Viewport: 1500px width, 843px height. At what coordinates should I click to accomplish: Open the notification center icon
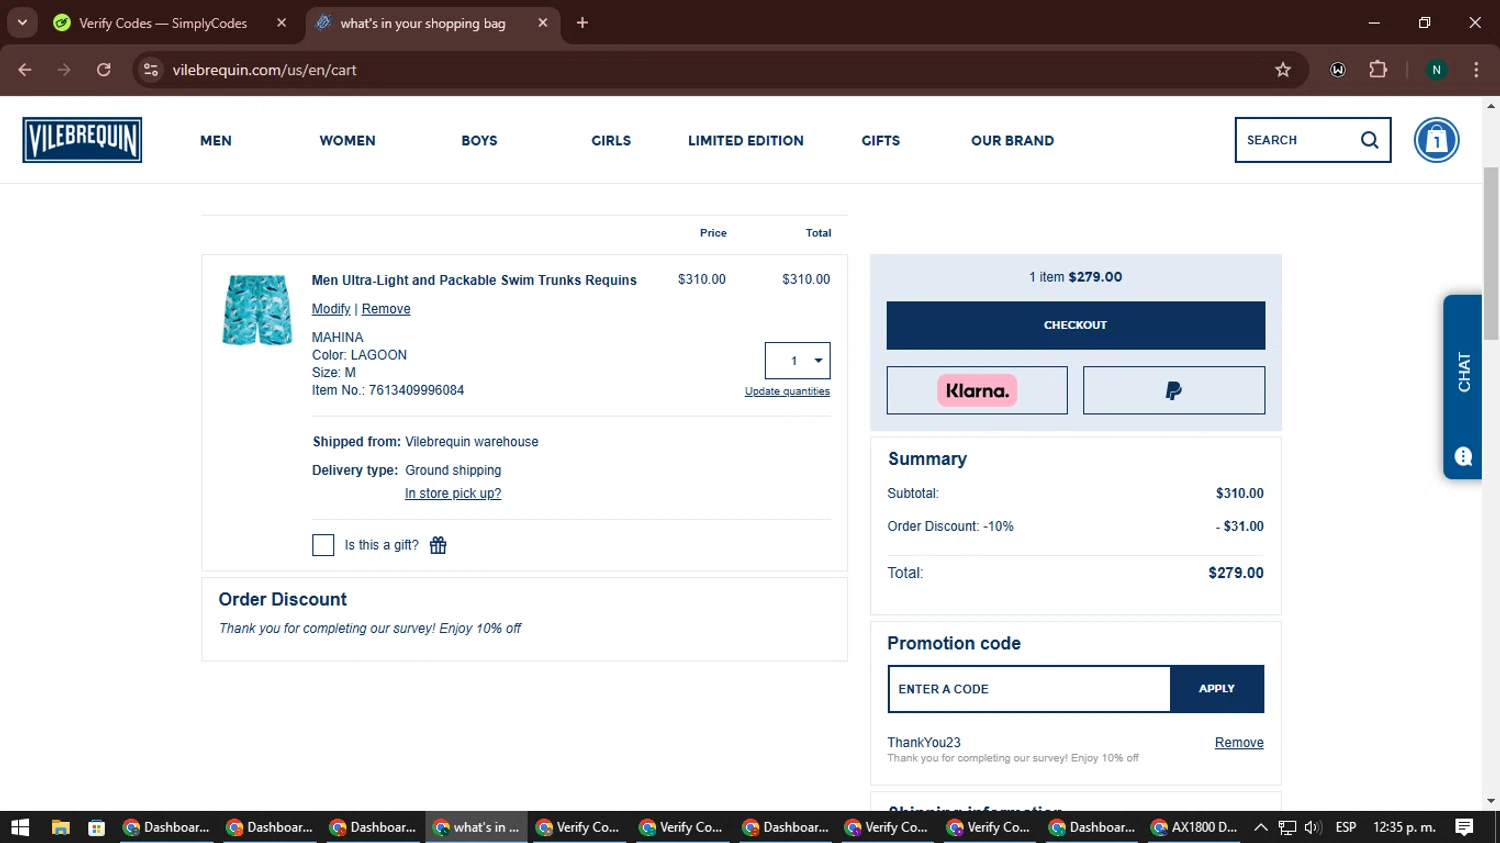pos(1464,827)
